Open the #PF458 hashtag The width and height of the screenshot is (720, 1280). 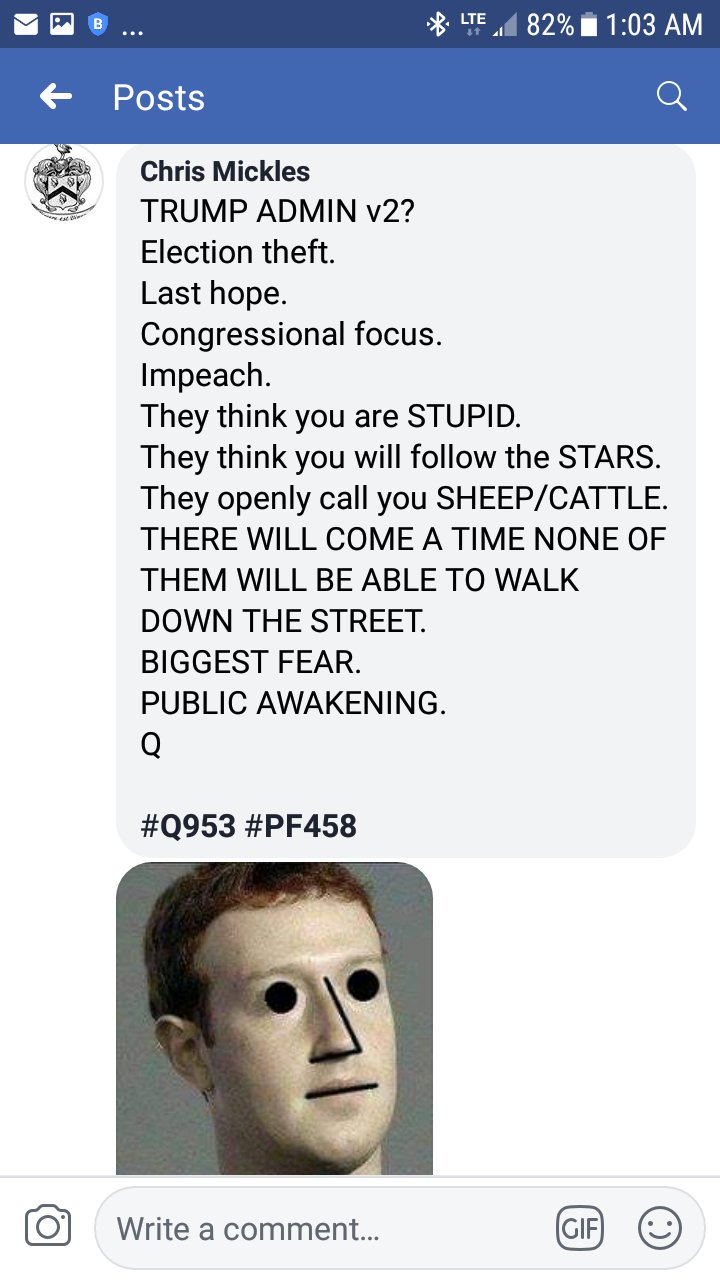(300, 826)
